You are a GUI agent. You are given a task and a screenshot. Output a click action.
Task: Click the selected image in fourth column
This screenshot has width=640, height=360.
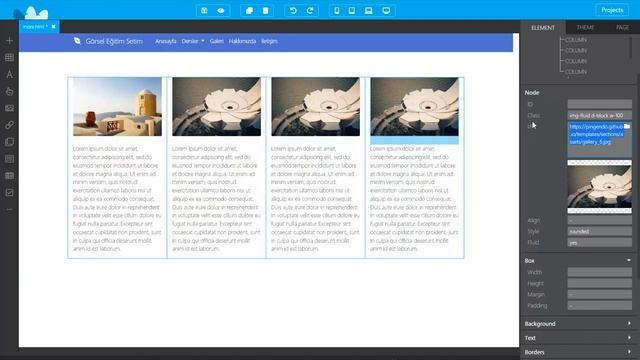[414, 107]
